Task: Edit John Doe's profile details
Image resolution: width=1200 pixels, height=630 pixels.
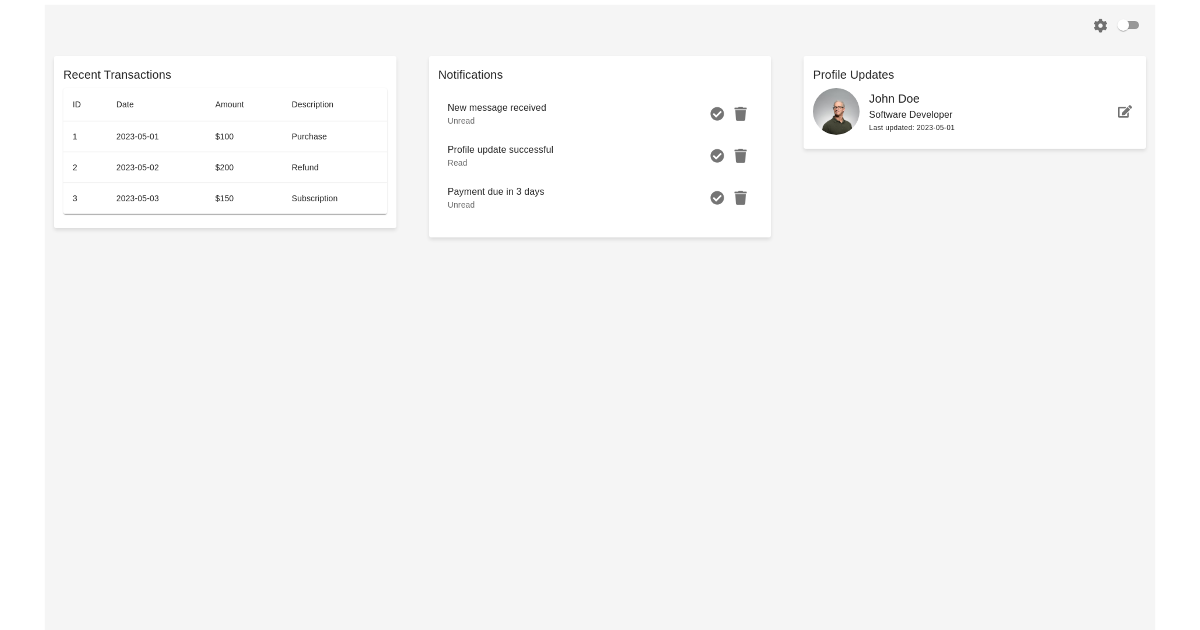Action: coord(1124,112)
